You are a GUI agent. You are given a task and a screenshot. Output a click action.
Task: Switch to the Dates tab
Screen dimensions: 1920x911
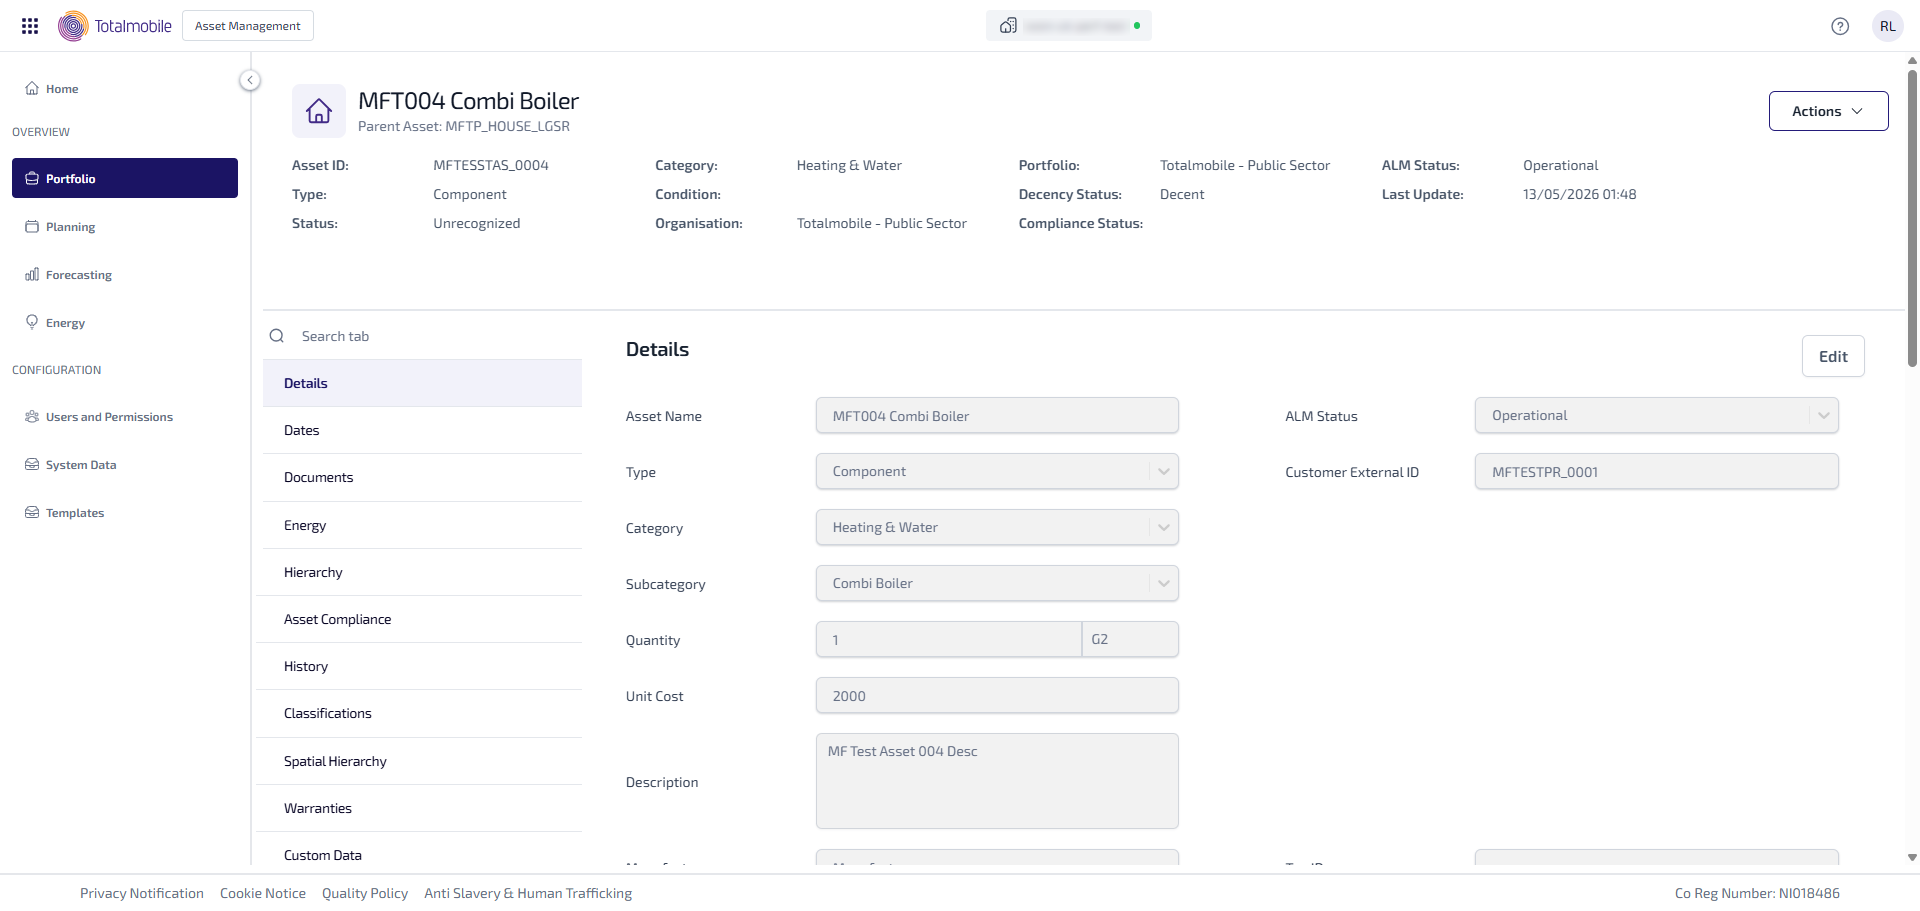[x=422, y=430]
